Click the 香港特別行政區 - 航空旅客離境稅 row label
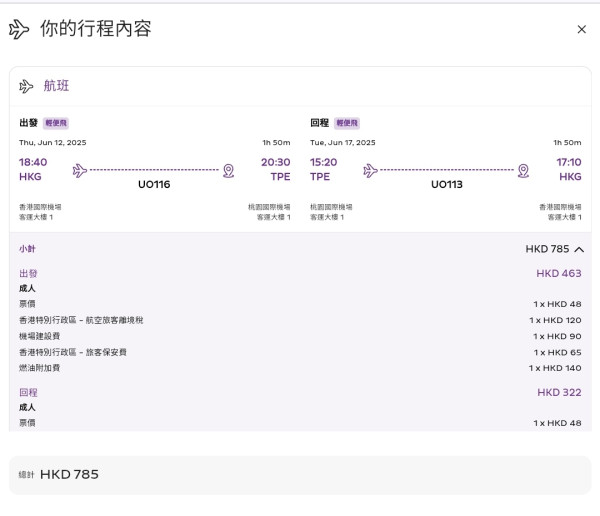The image size is (600, 516). coord(81,320)
